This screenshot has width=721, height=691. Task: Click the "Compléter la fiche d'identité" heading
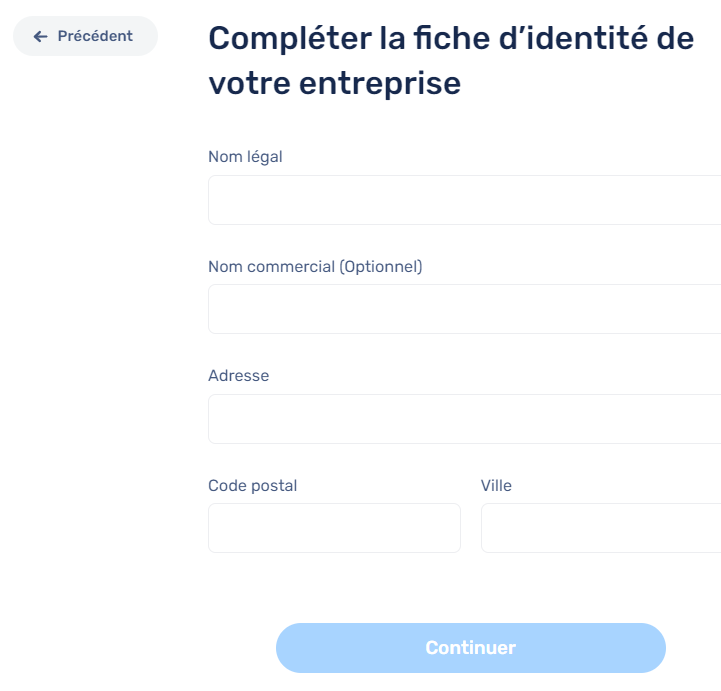(x=450, y=39)
